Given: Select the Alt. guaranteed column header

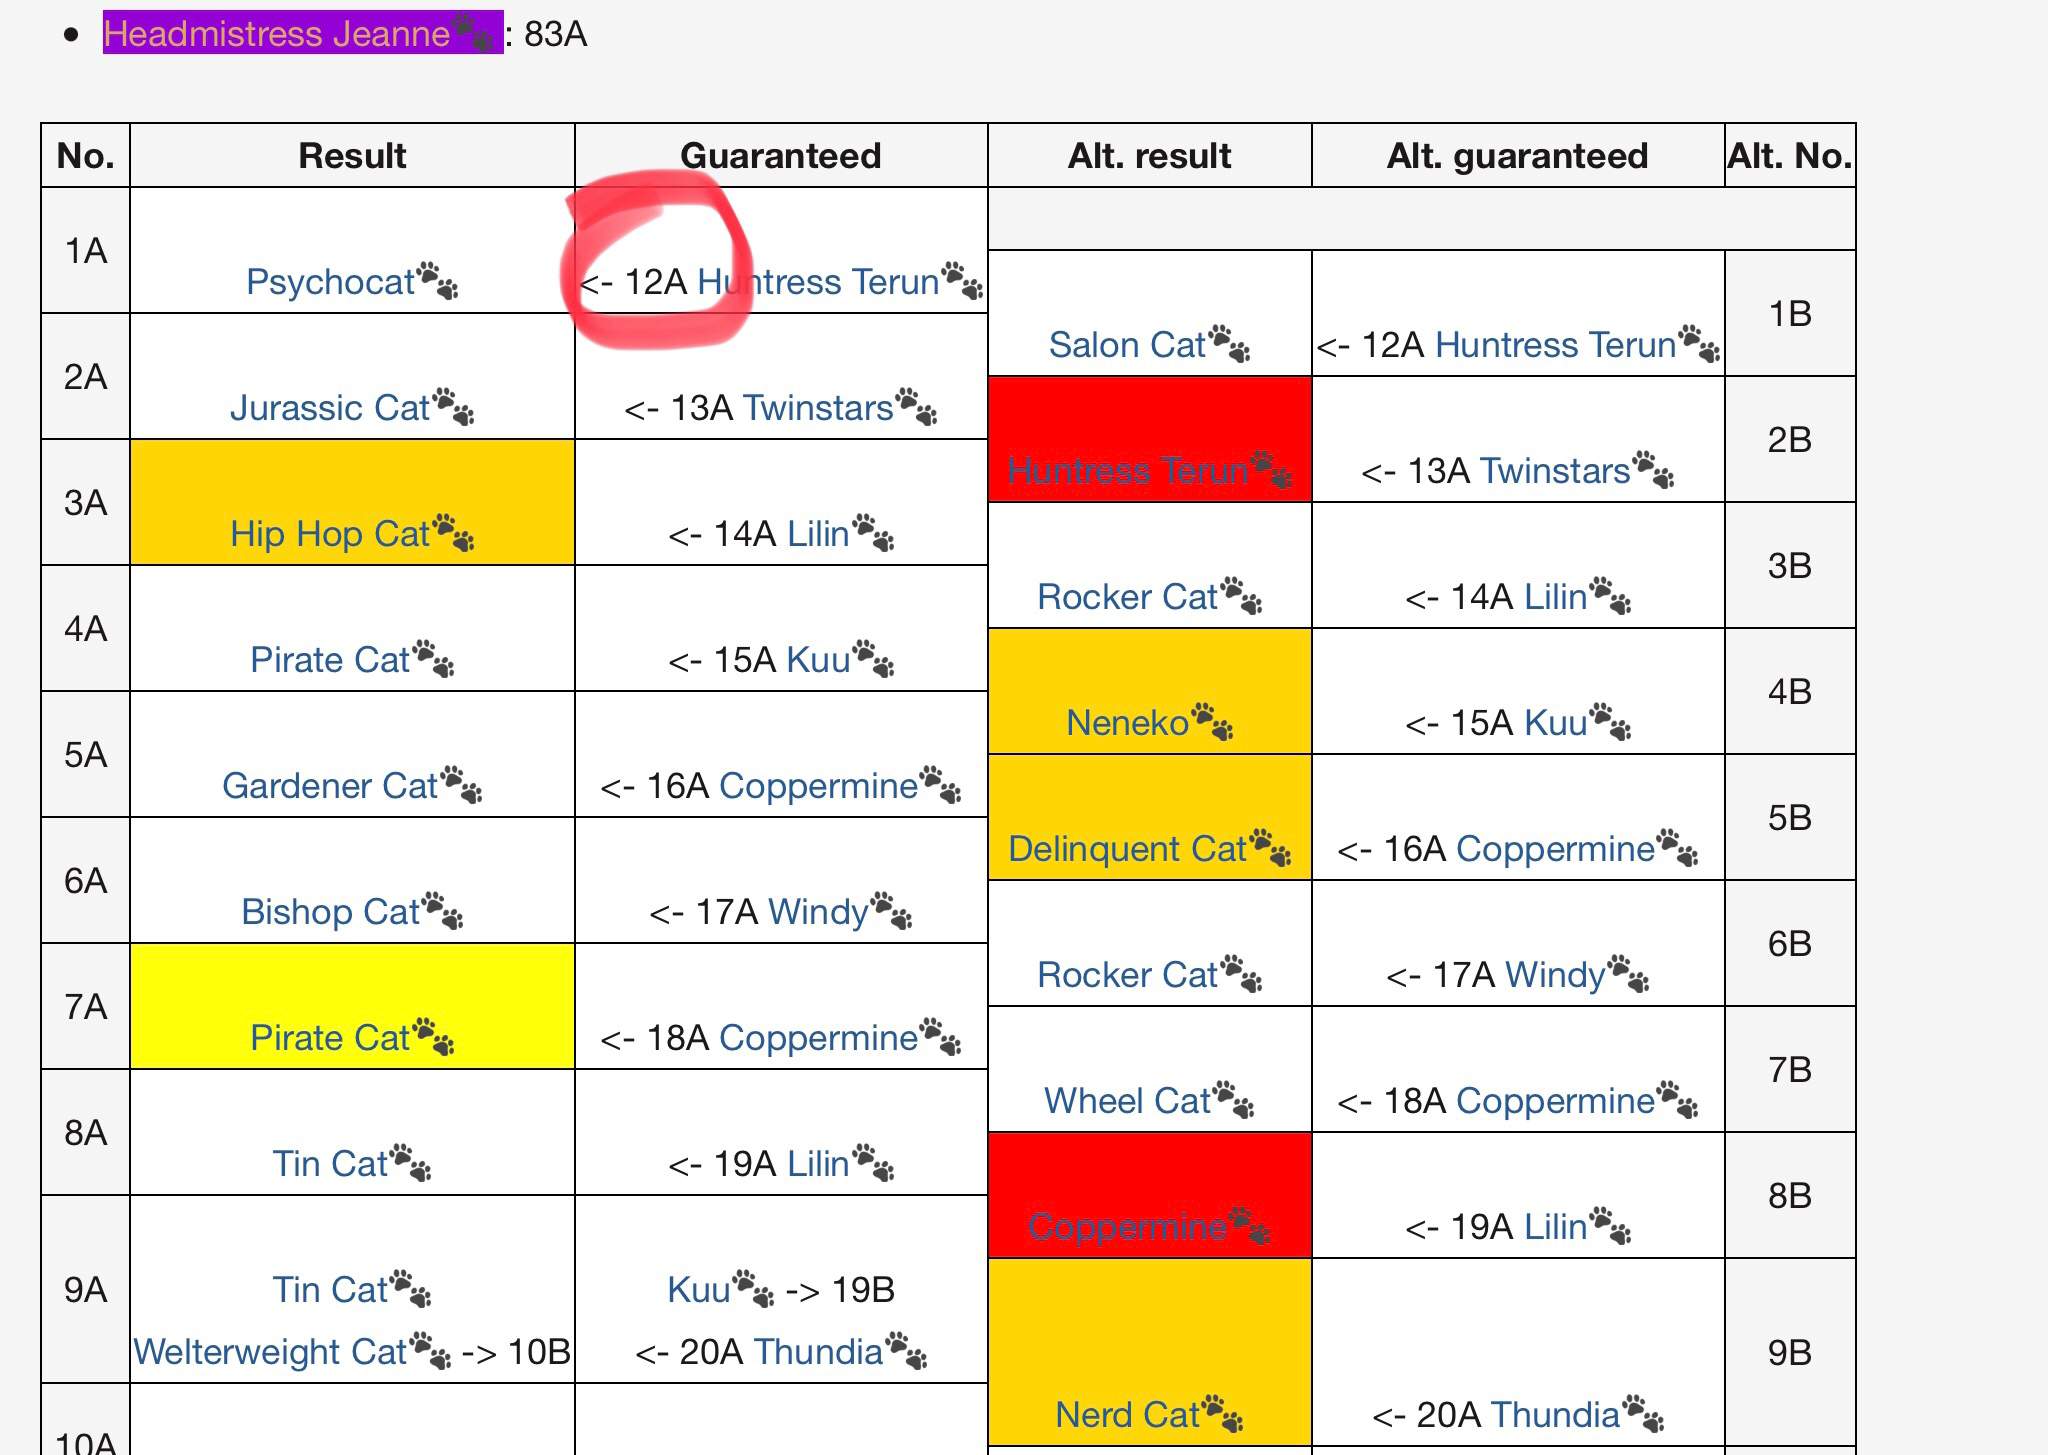Looking at the screenshot, I should pos(1518,156).
